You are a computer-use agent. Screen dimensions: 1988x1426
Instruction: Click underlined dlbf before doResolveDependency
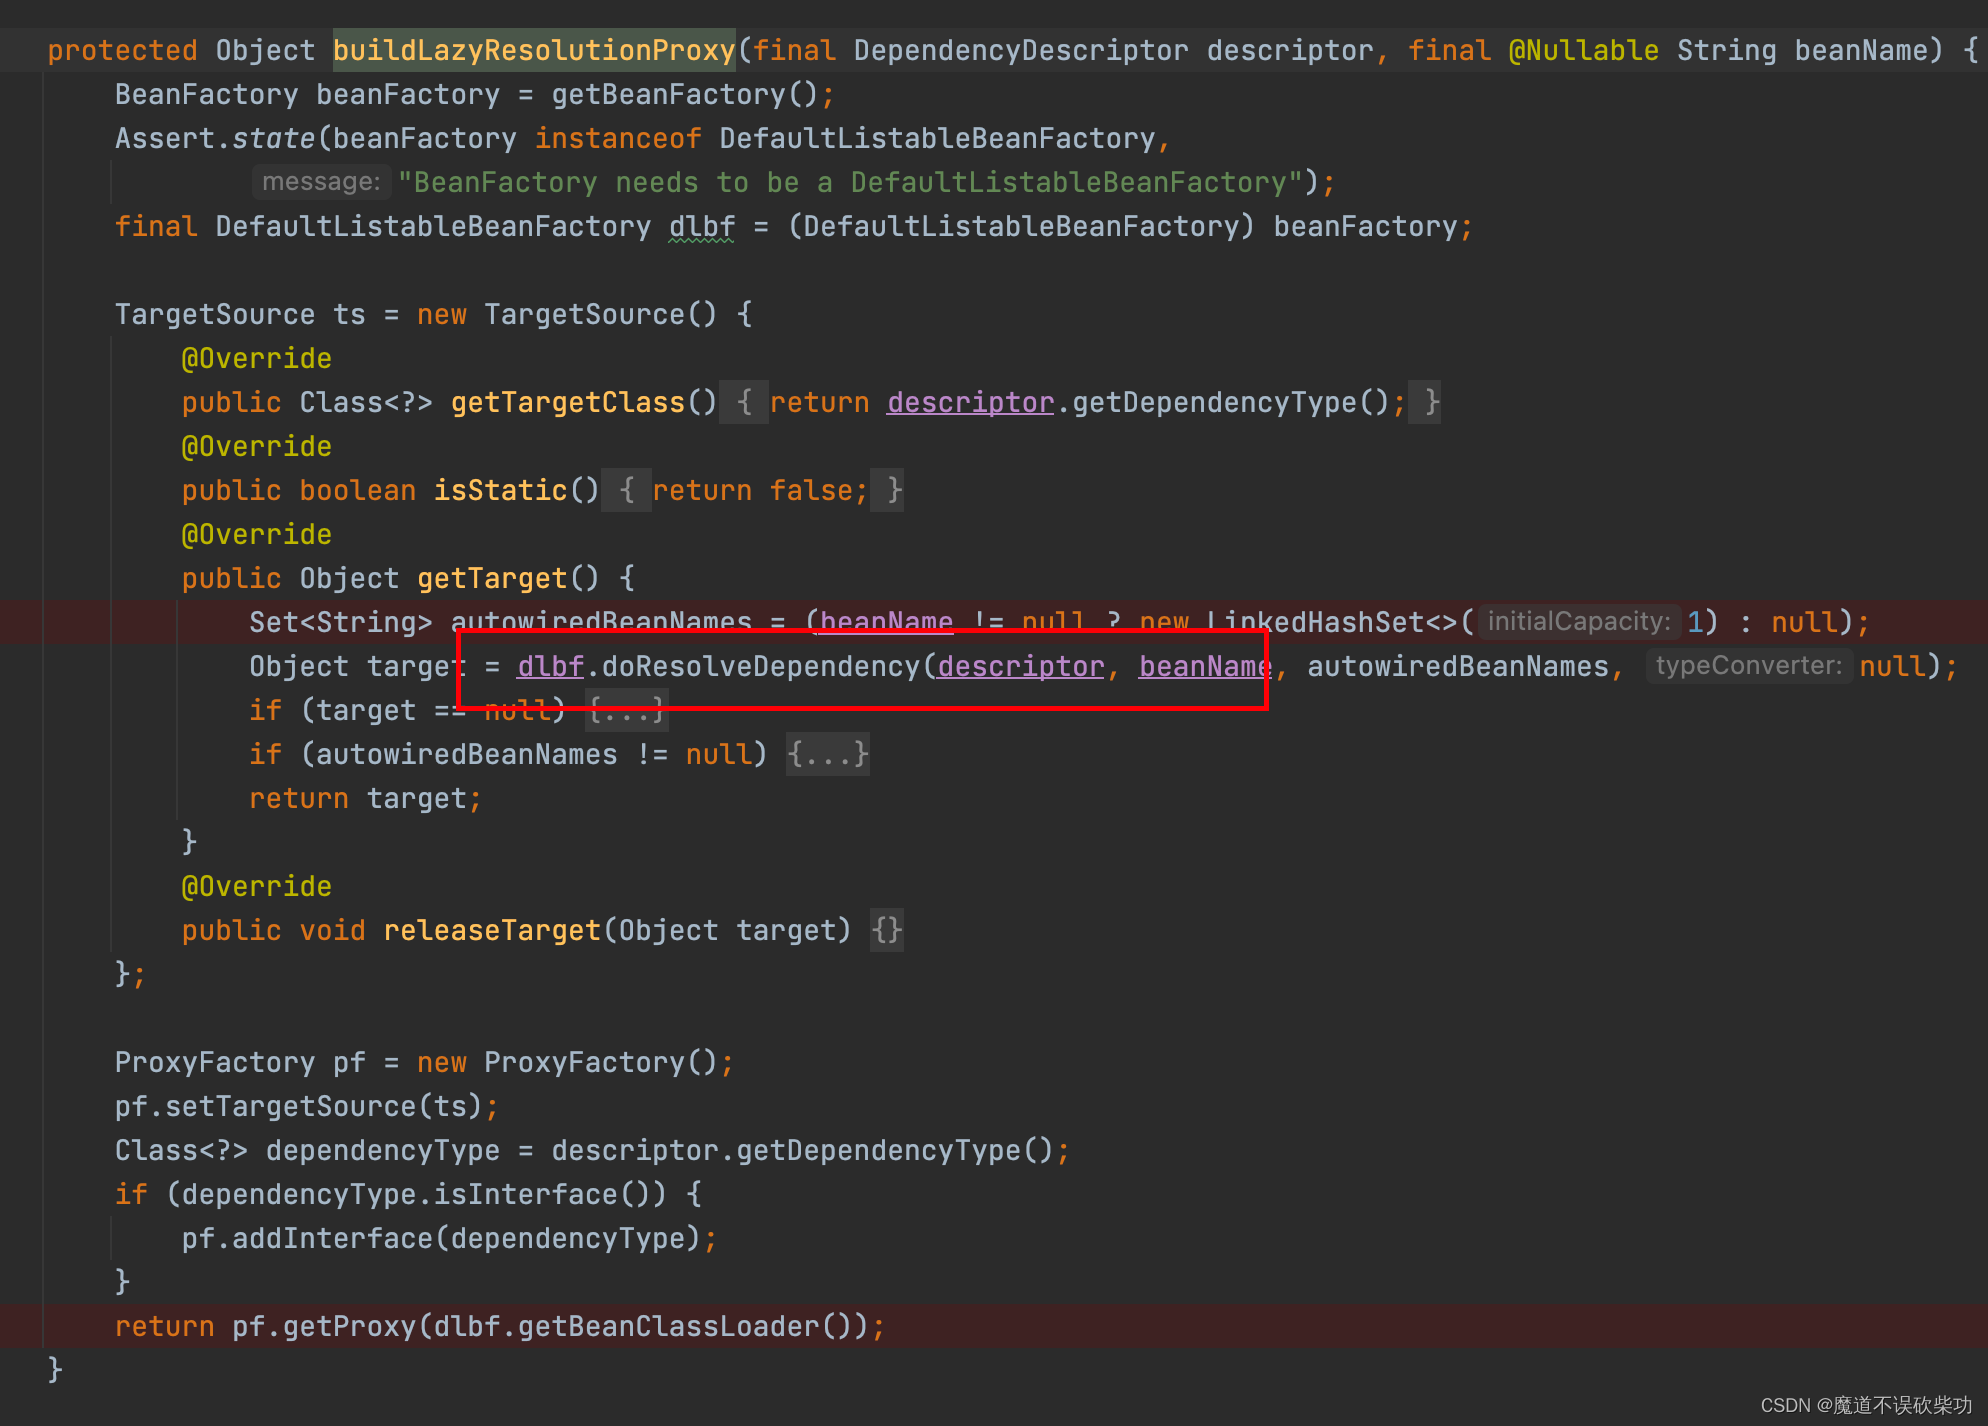point(550,666)
